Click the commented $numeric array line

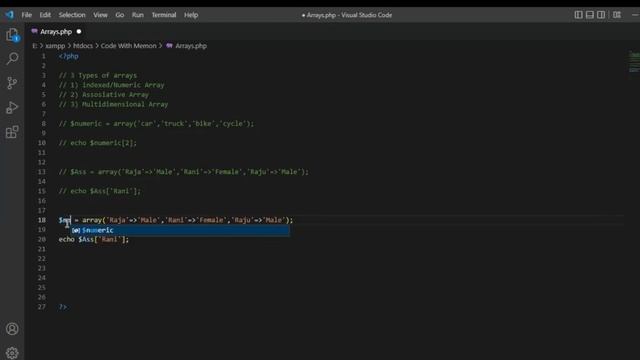point(156,124)
